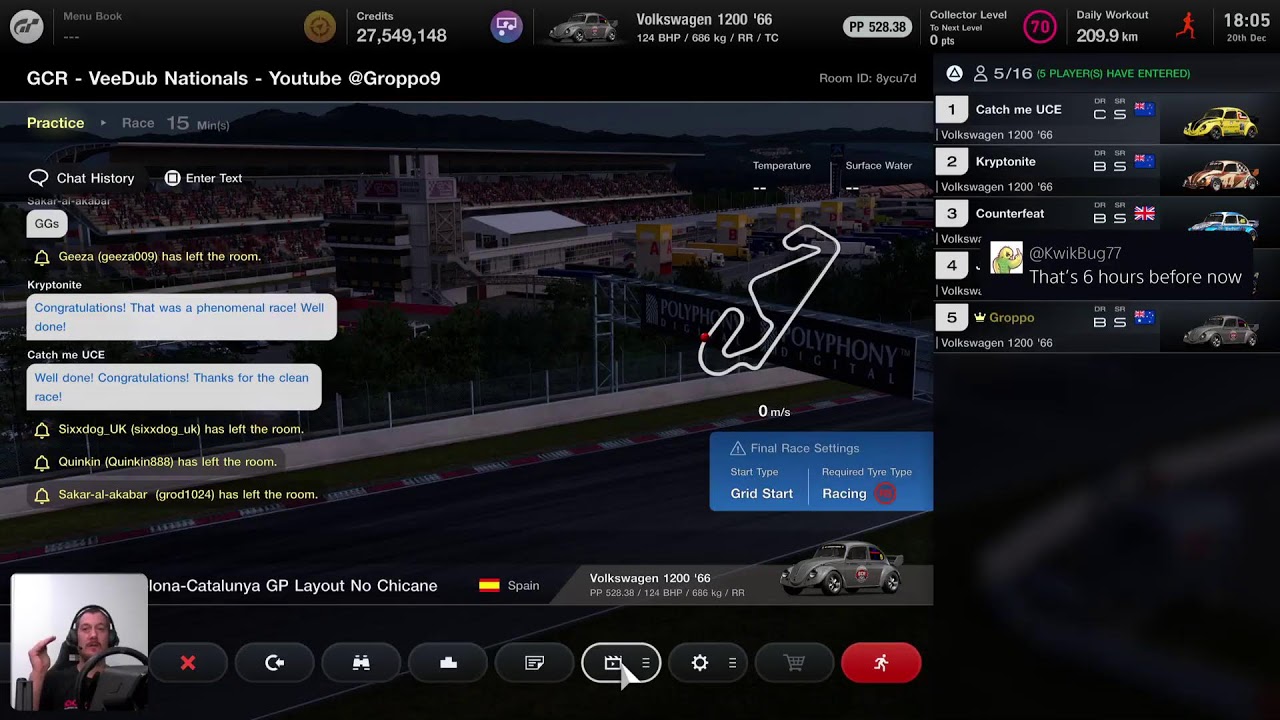This screenshot has width=1280, height=720.
Task: Click the track layout map
Action: [x=769, y=301]
